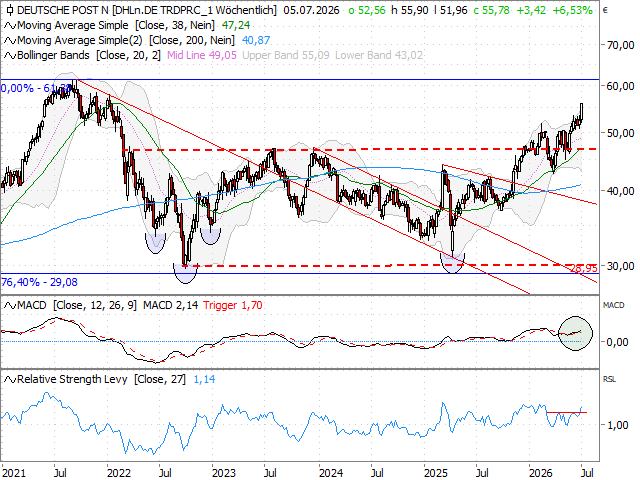Click the Jul label between 2021 and 2022

pos(60,473)
